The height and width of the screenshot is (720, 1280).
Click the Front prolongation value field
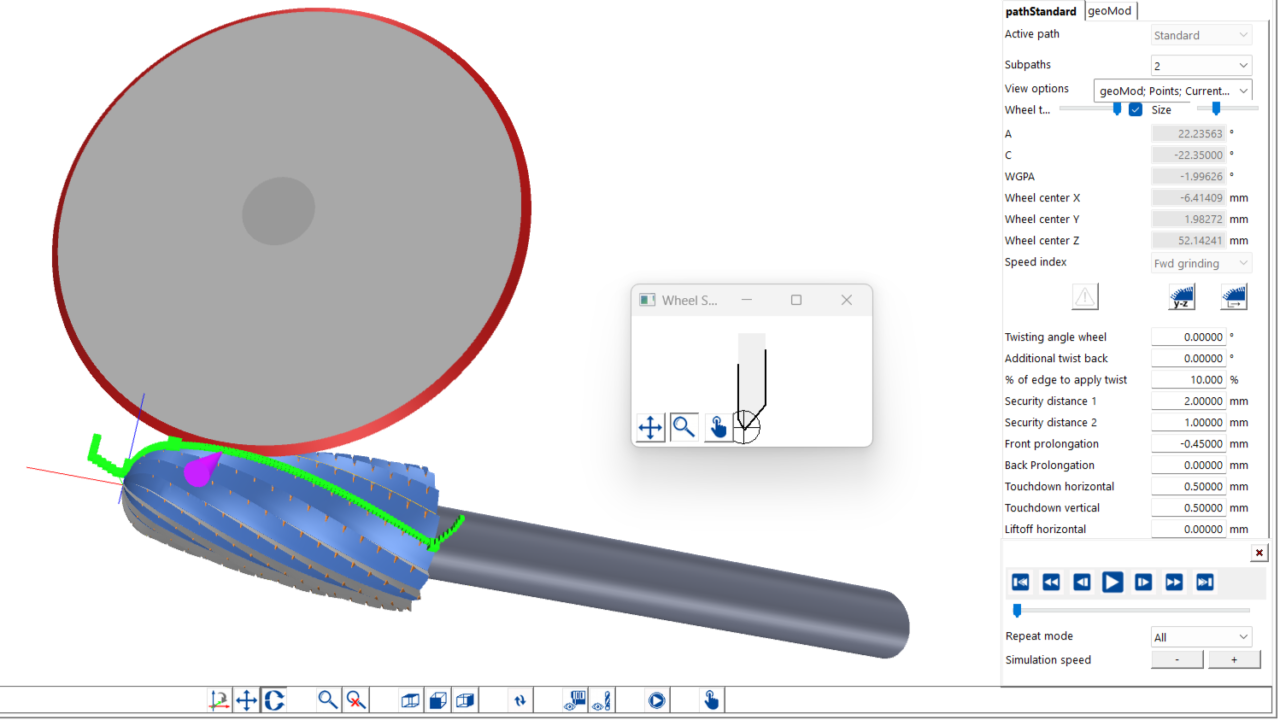1188,444
